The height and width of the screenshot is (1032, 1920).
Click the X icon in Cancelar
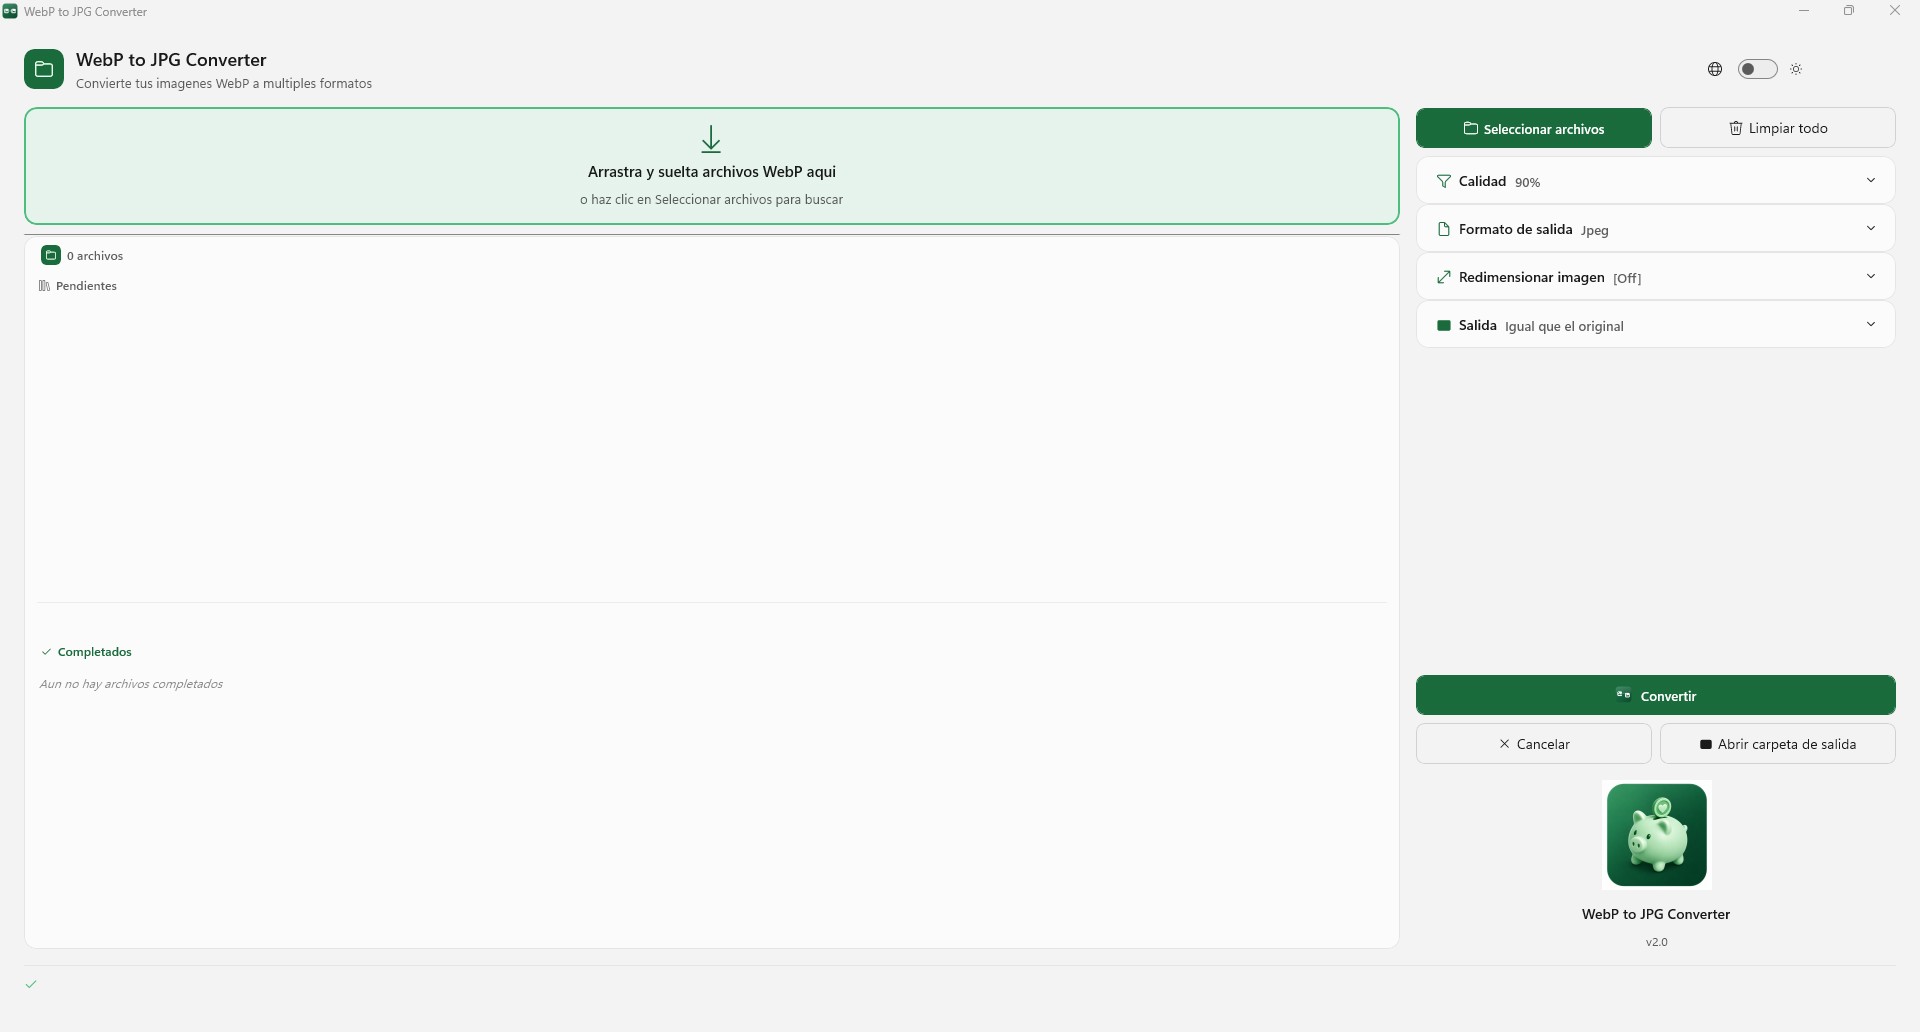coord(1504,744)
